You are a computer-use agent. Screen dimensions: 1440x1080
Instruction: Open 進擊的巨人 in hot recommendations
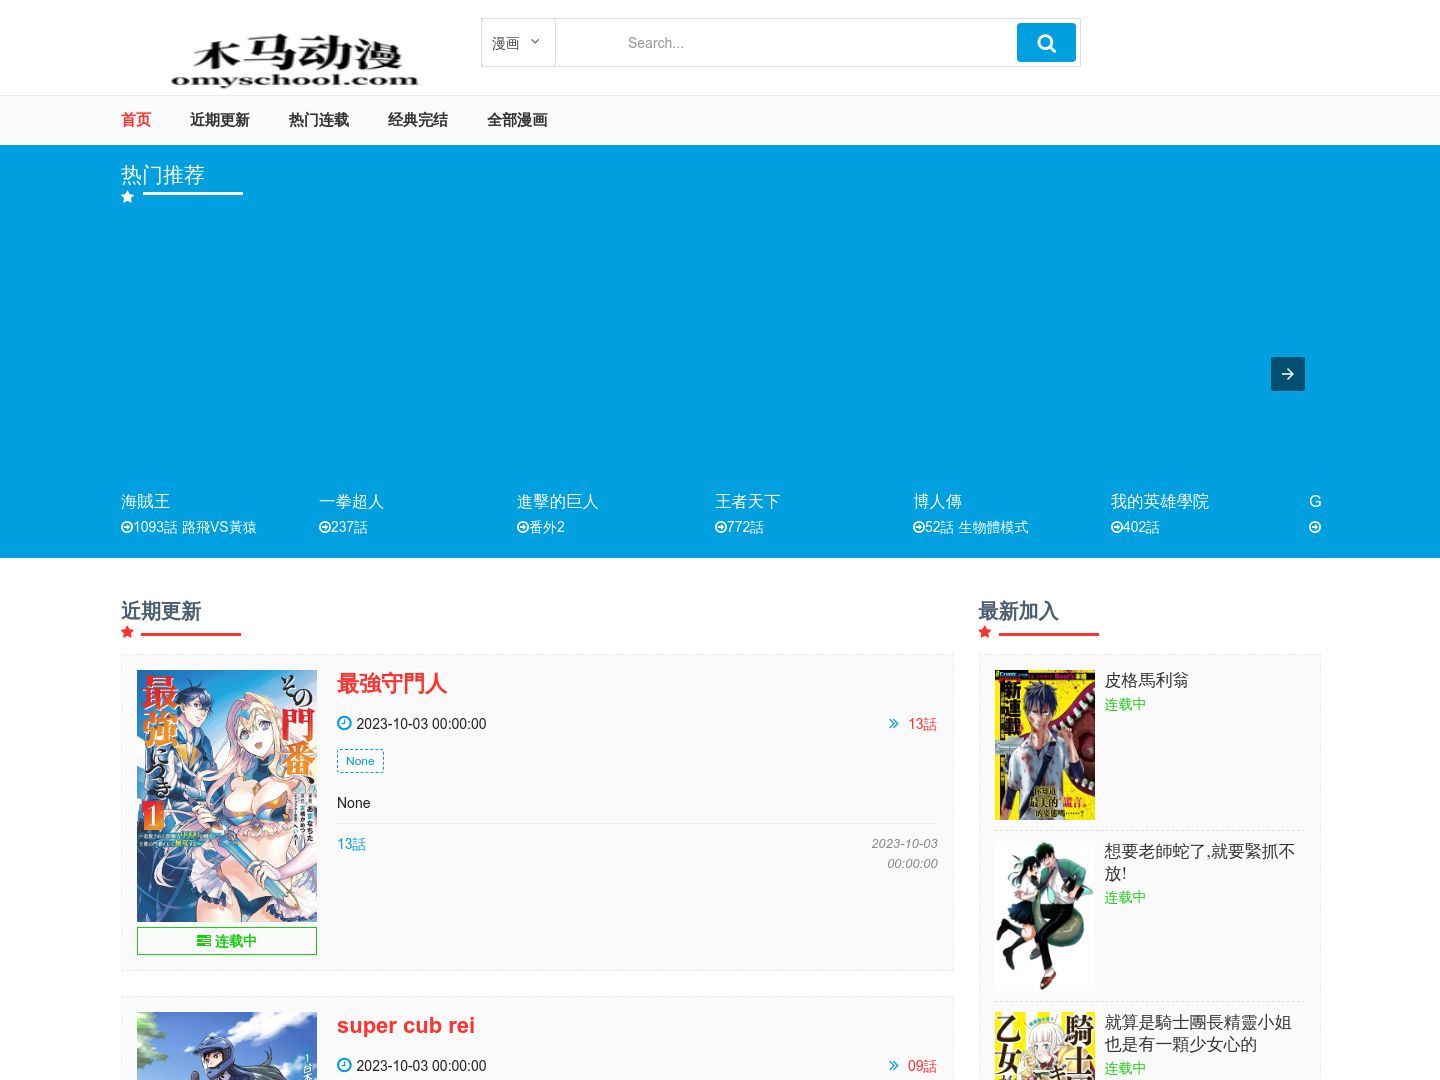click(x=558, y=501)
